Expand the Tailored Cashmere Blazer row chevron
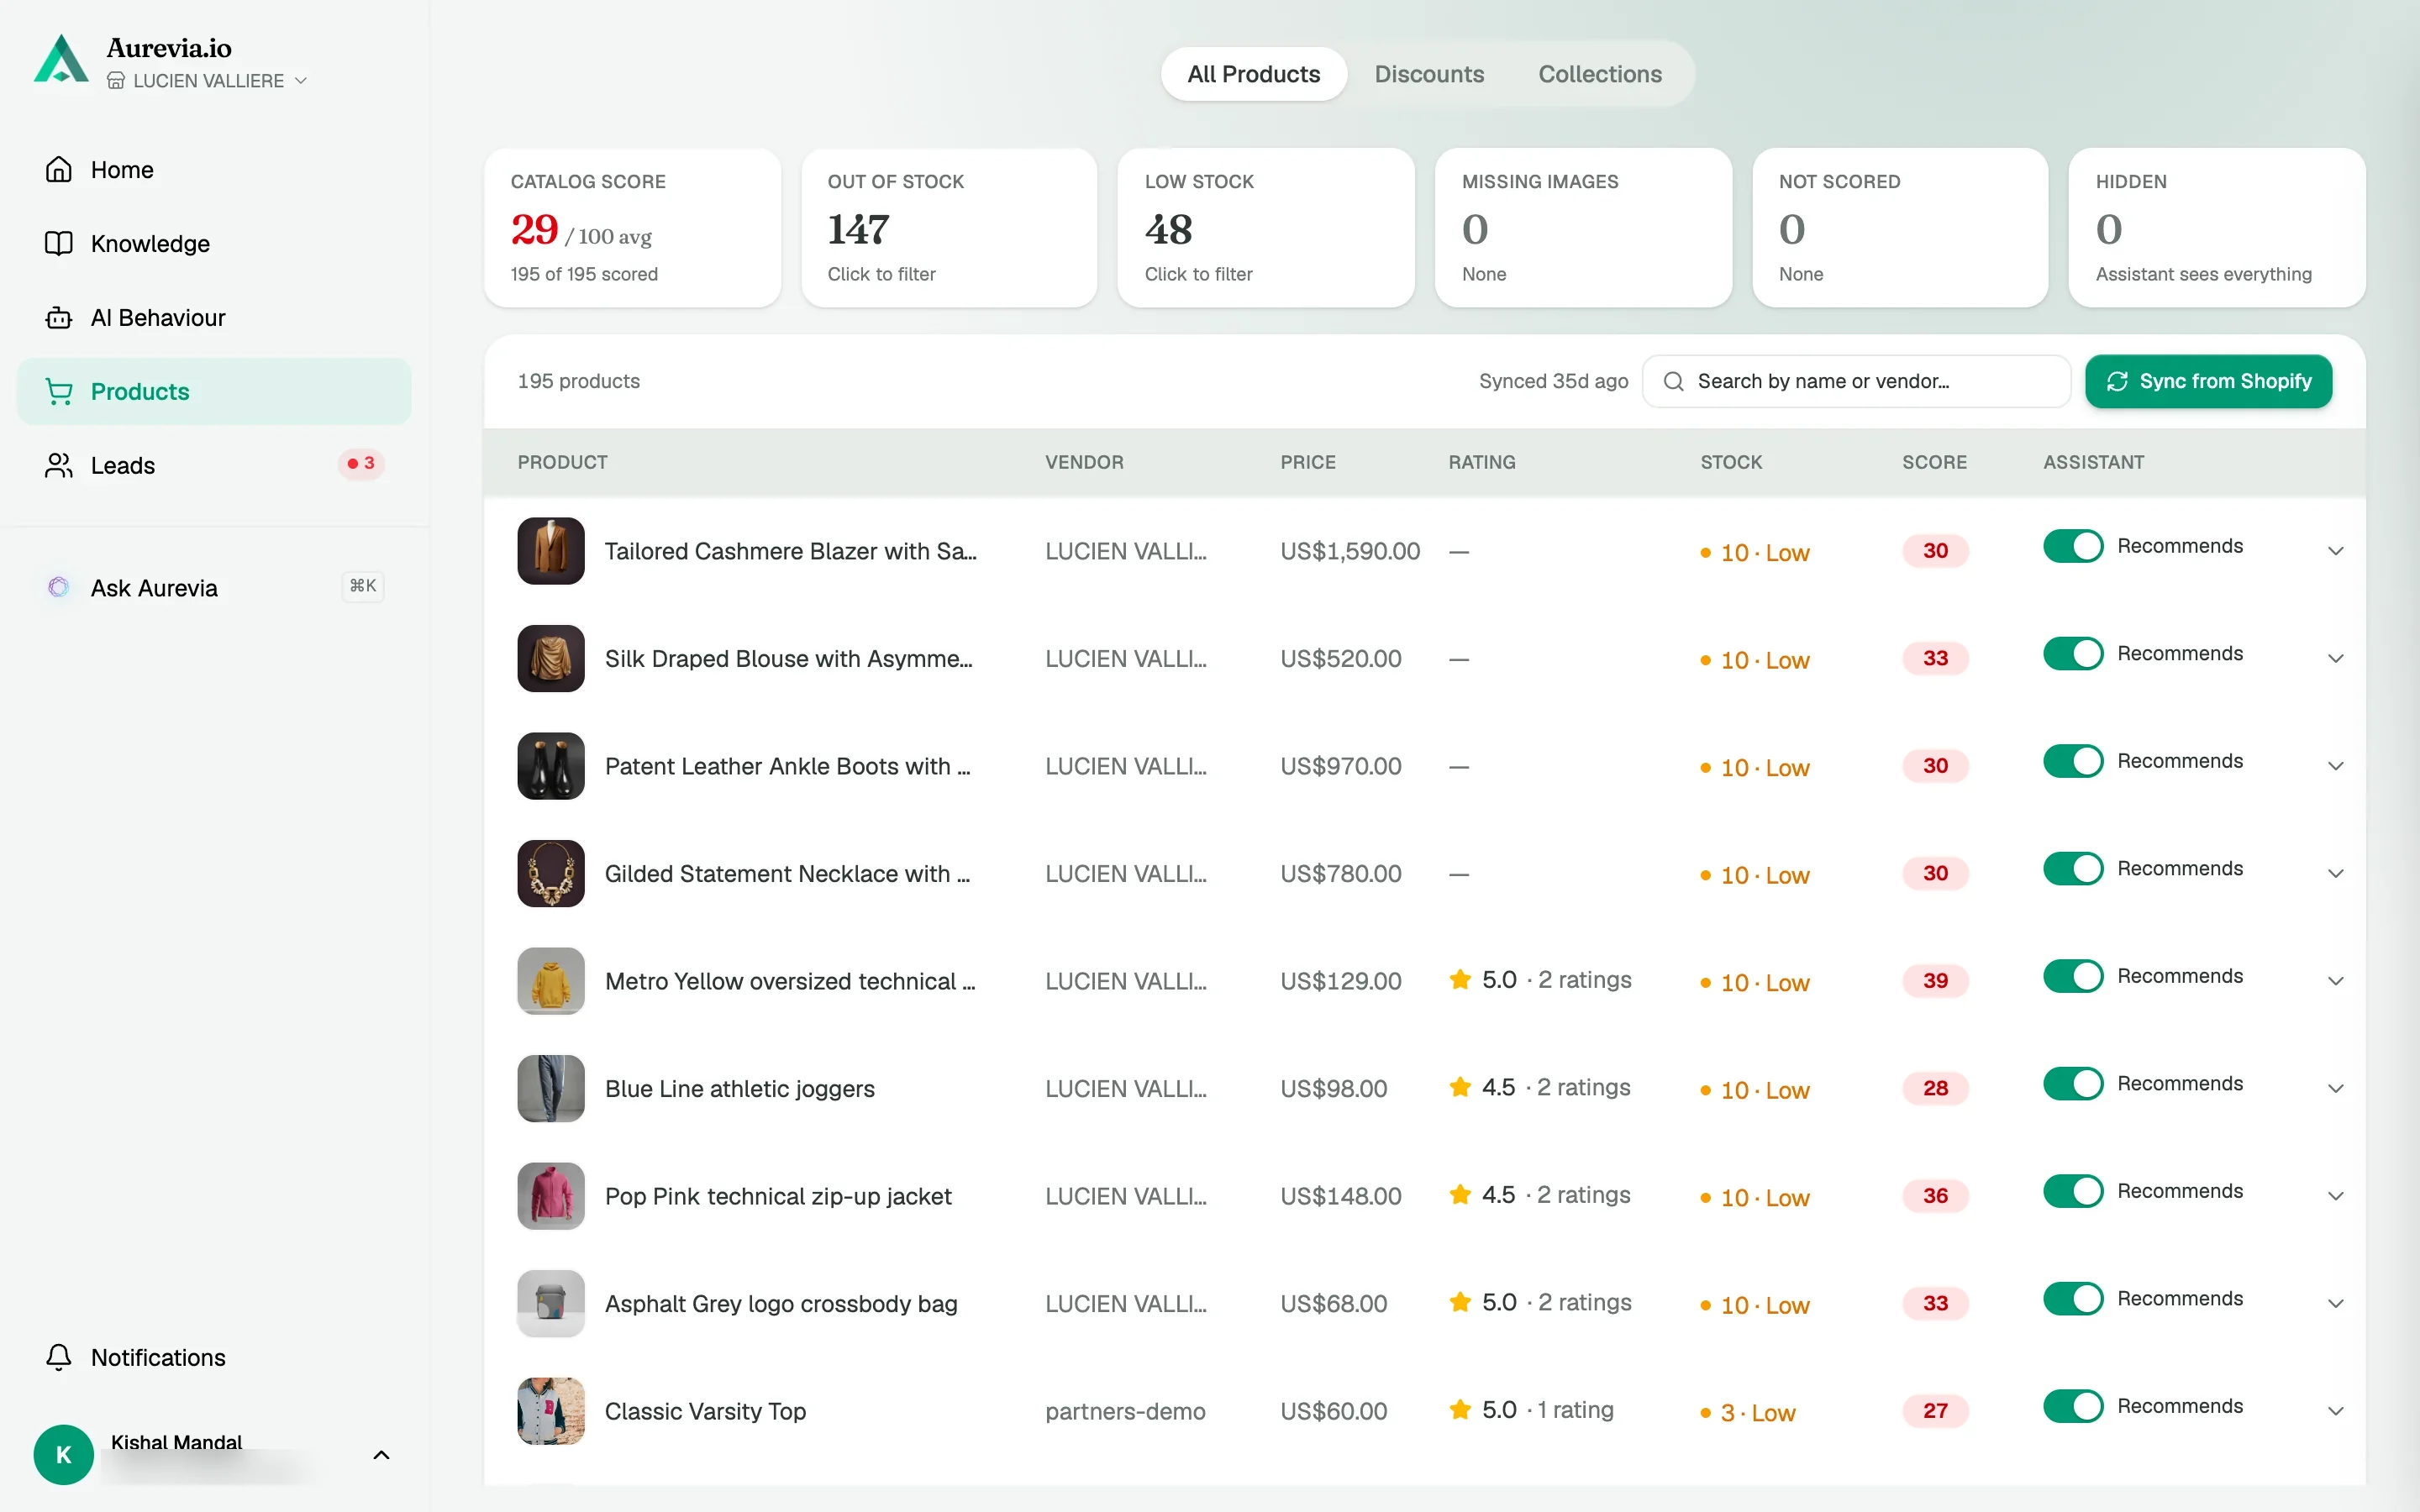 click(2335, 551)
